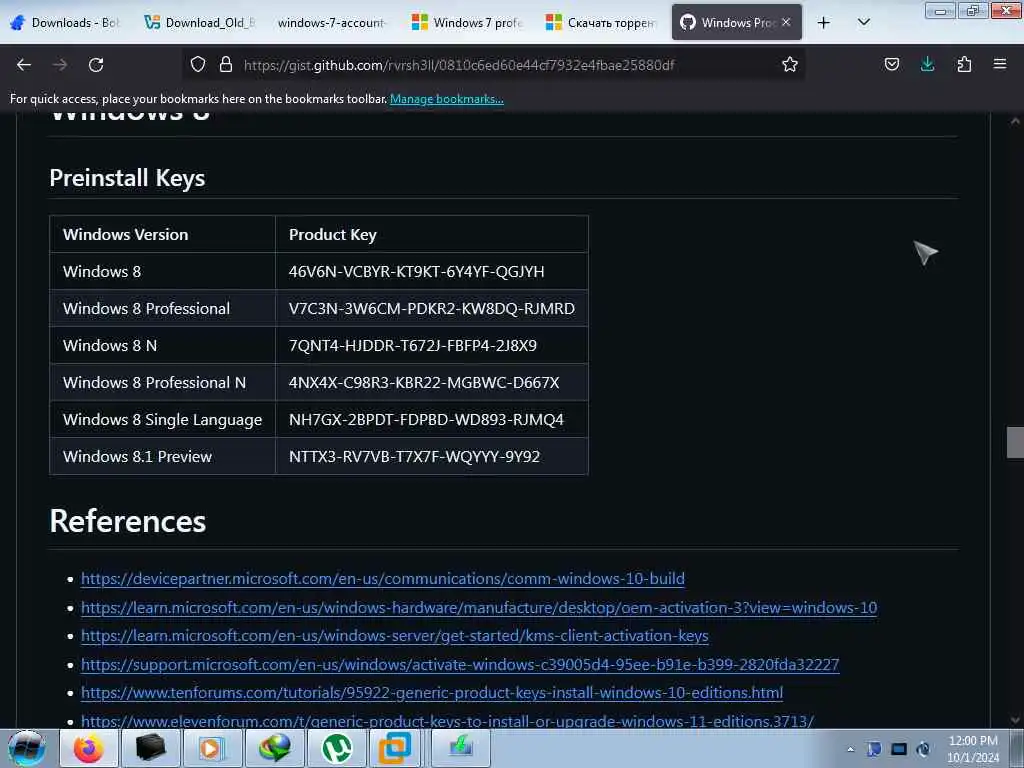Click the network monitor tray icon
This screenshot has height=768, width=1024.
click(899, 749)
